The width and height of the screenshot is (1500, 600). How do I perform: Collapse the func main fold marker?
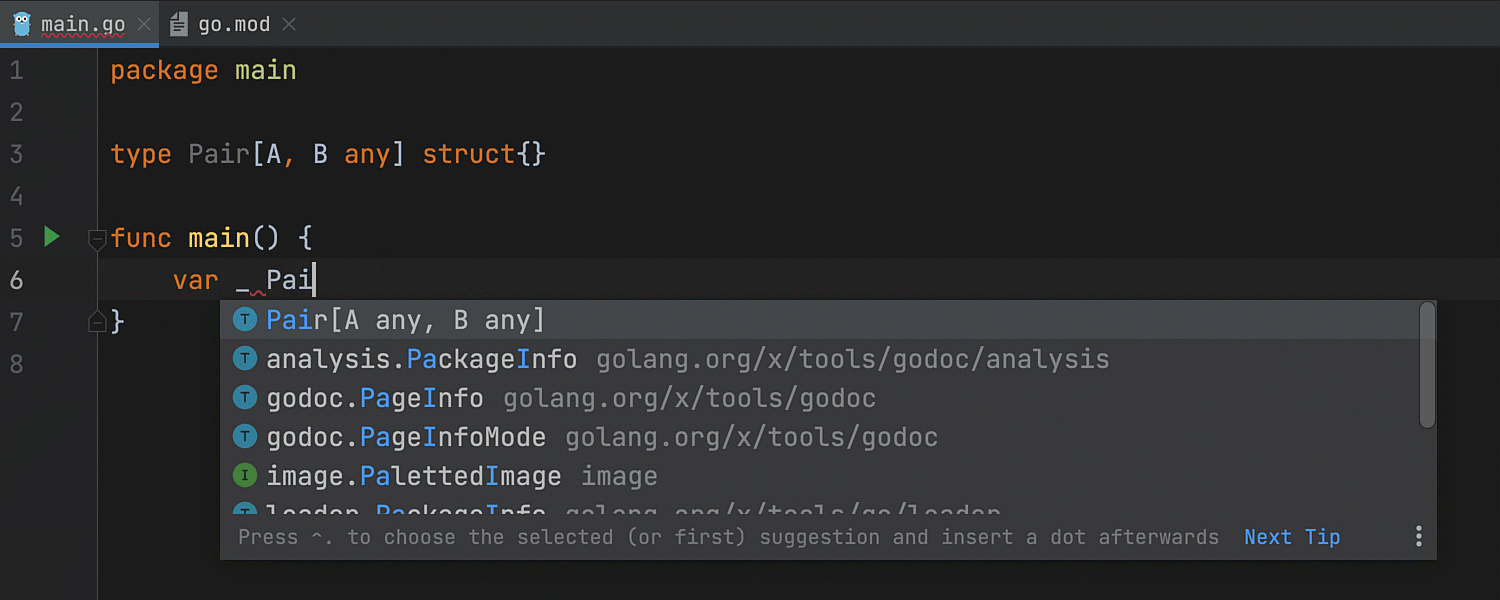pyautogui.click(x=97, y=238)
